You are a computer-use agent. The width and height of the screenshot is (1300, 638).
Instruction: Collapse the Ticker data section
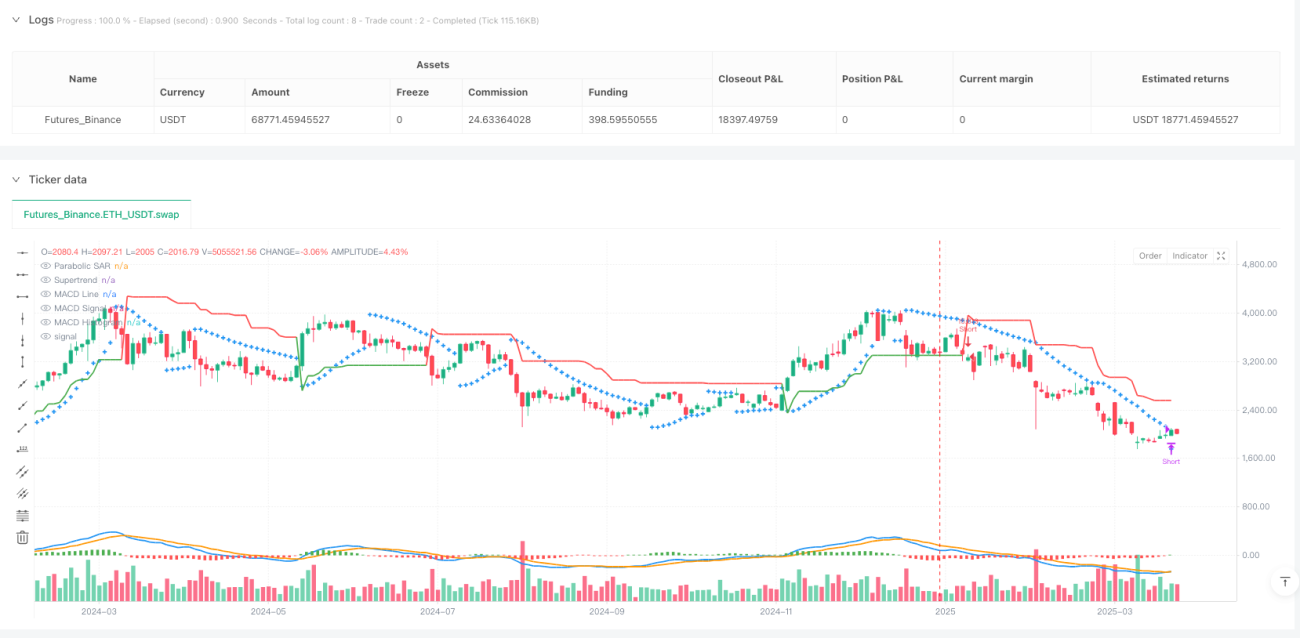coord(16,180)
